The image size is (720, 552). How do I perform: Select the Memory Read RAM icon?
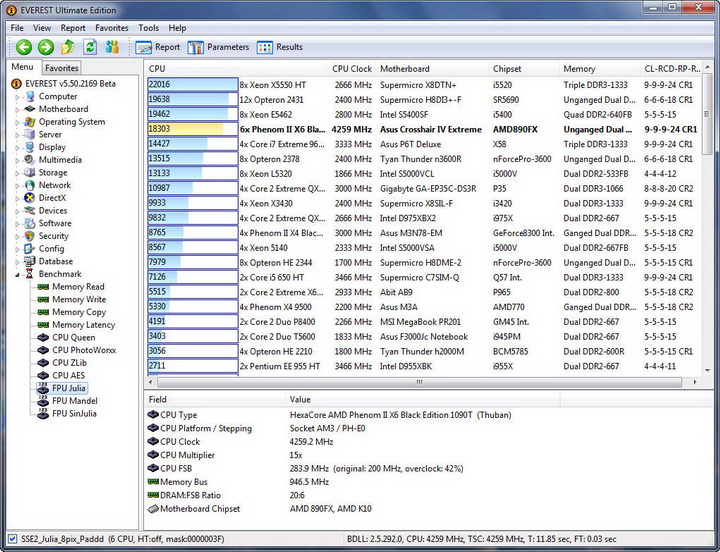point(43,287)
